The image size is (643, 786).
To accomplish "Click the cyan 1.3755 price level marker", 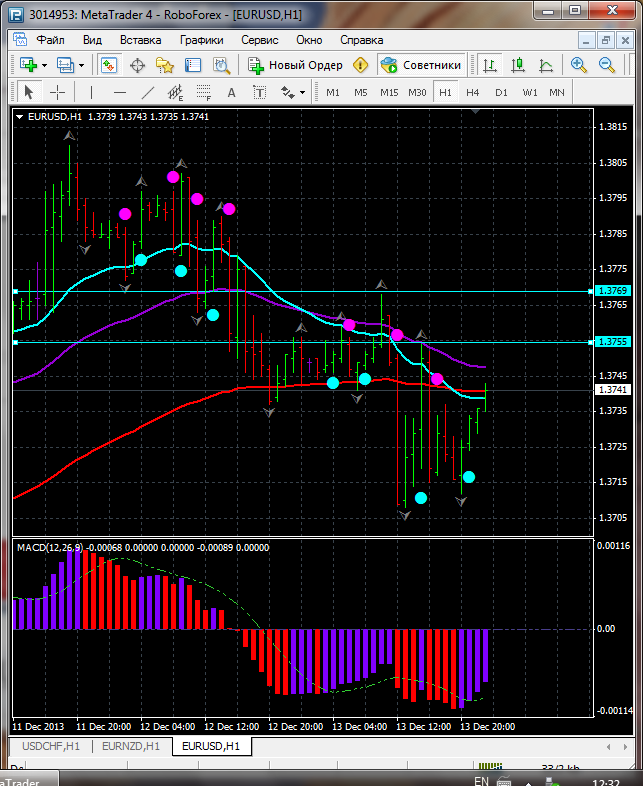I will [x=611, y=342].
